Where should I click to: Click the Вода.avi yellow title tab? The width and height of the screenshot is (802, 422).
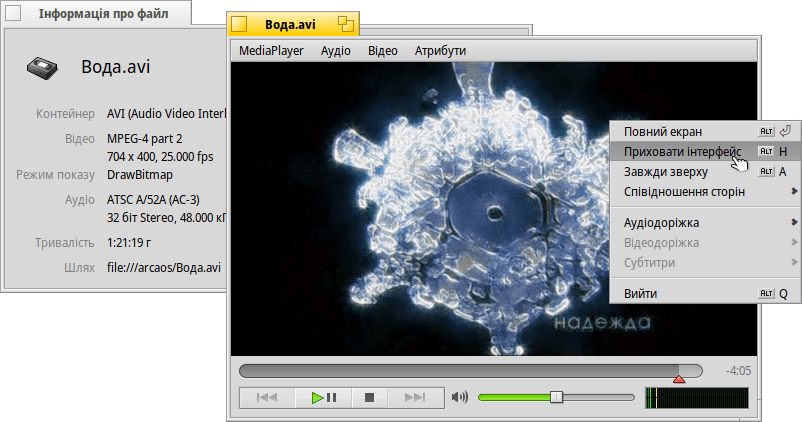[293, 24]
